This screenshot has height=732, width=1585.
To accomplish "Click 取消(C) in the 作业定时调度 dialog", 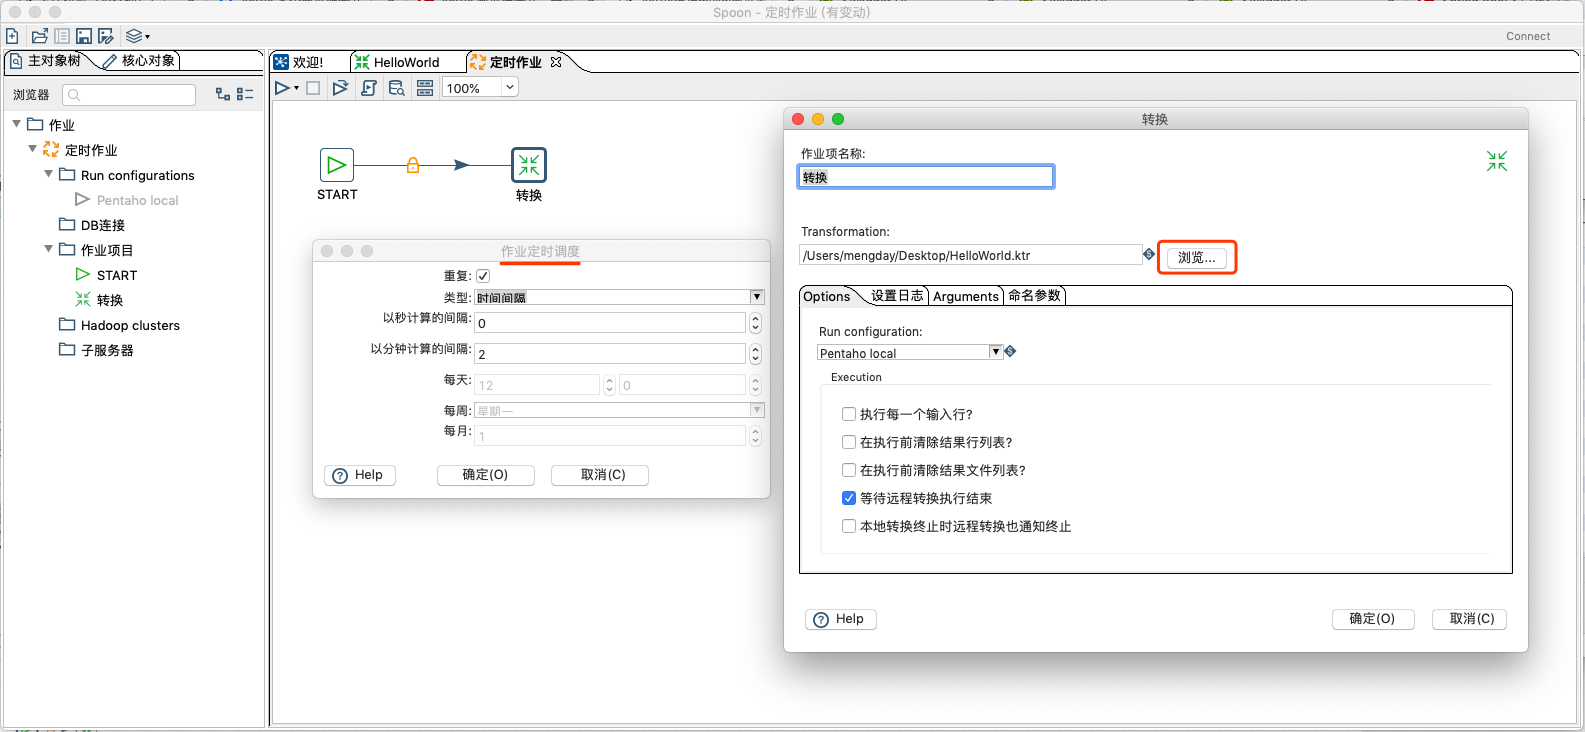I will 600,475.
